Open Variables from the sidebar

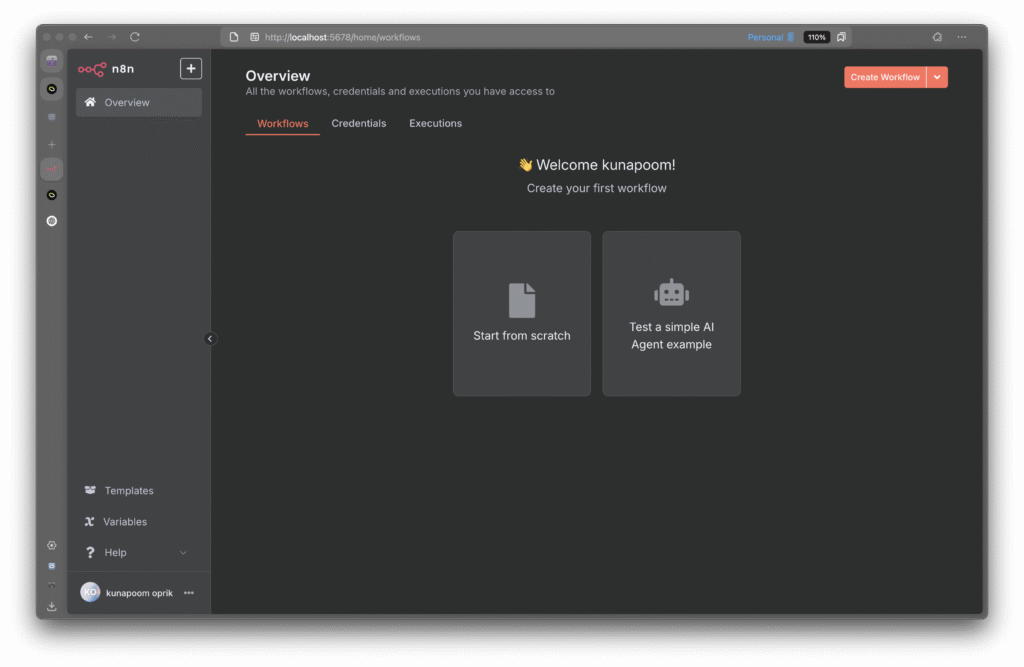(x=125, y=522)
